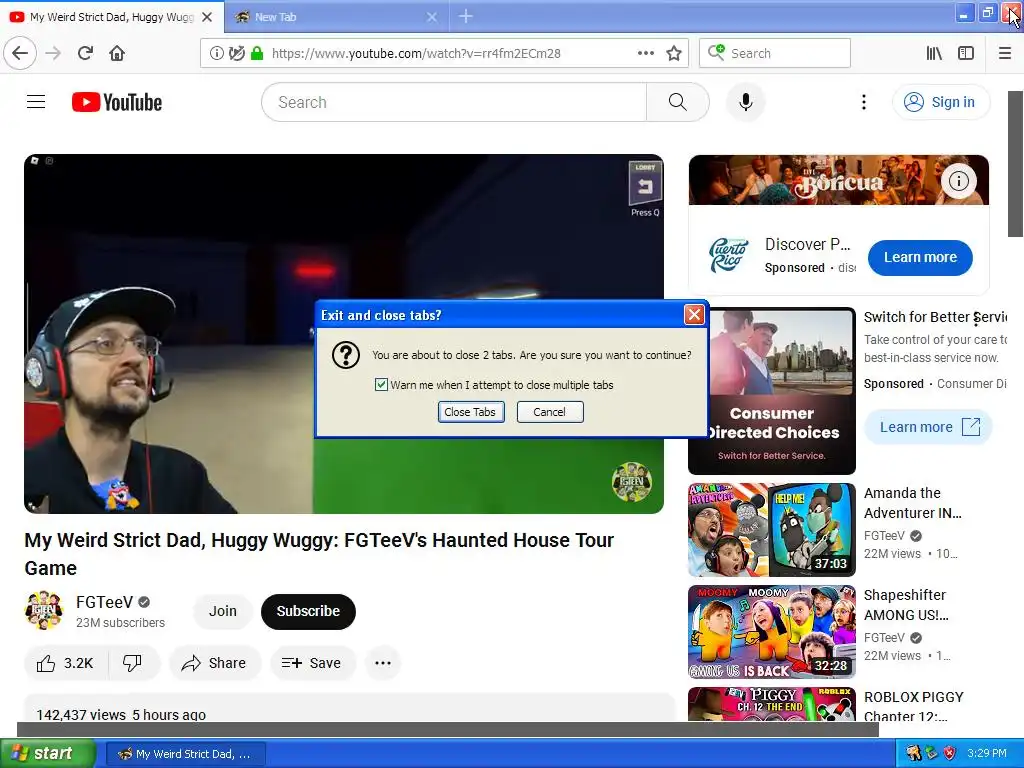1024x768 pixels.
Task: Click the Windows start button
Action: [47, 753]
